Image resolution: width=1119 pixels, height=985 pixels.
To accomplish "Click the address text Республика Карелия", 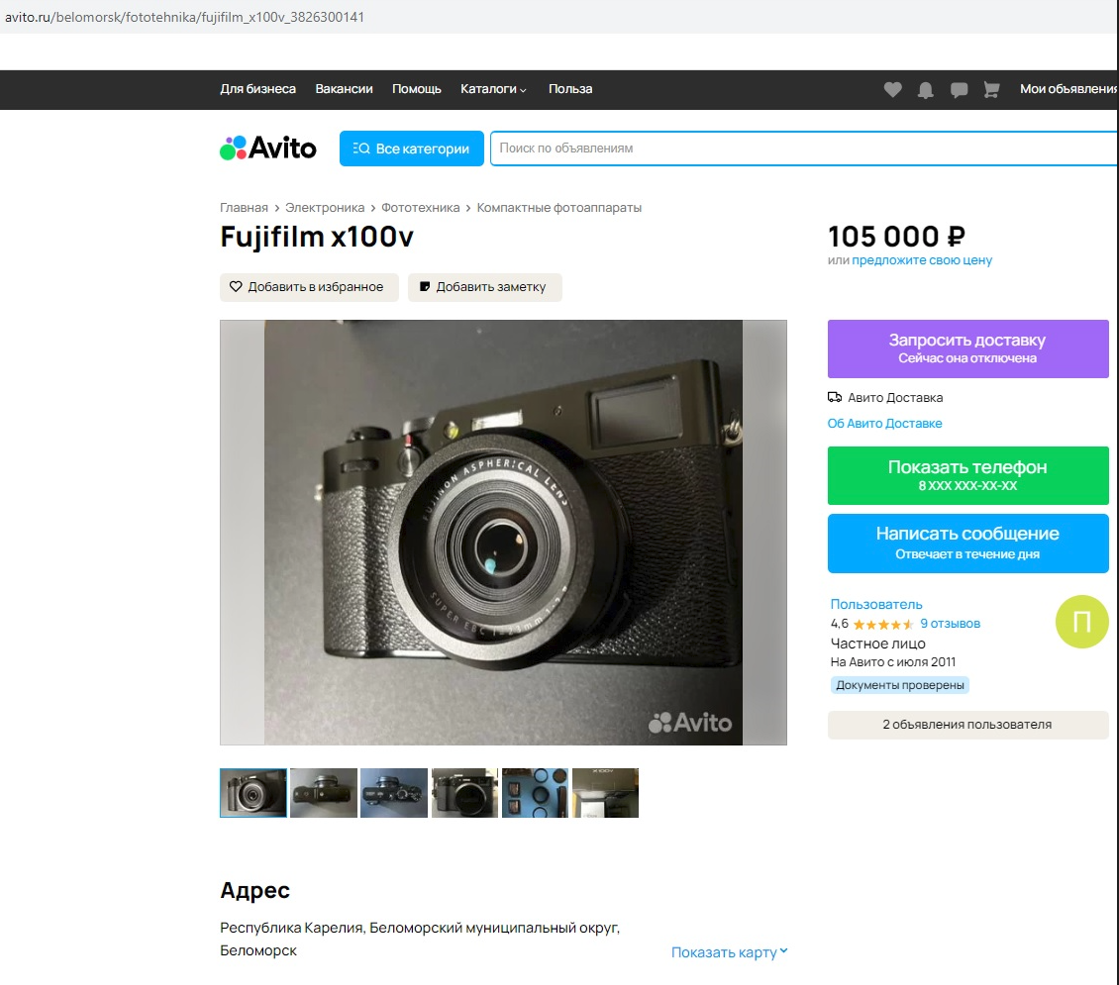I will point(292,928).
